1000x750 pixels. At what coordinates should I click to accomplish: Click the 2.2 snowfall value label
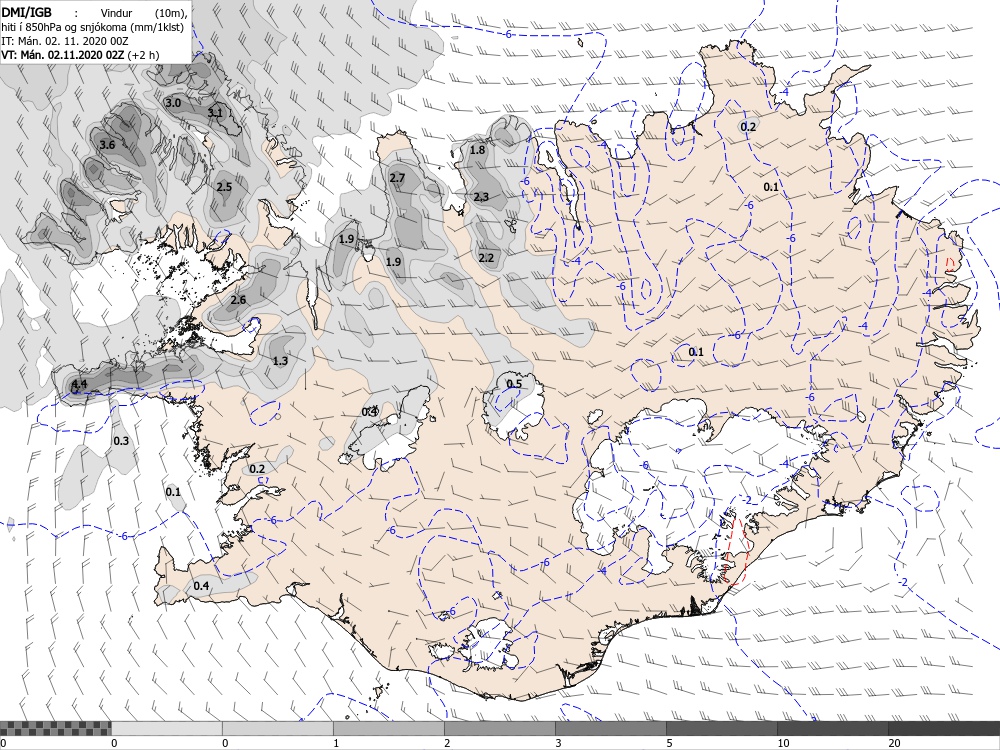click(486, 258)
